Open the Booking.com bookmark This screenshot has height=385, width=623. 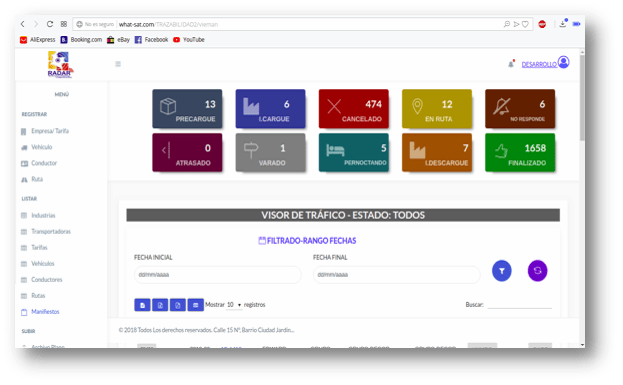click(81, 40)
